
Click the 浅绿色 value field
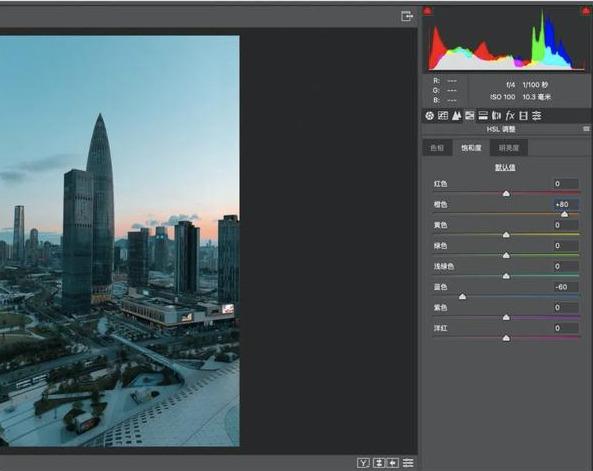[x=565, y=266]
